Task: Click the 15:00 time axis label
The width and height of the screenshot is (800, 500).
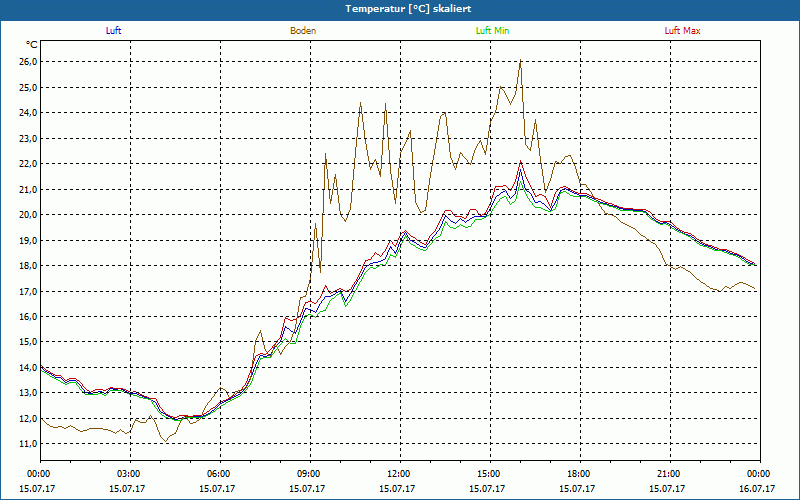Action: 490,474
